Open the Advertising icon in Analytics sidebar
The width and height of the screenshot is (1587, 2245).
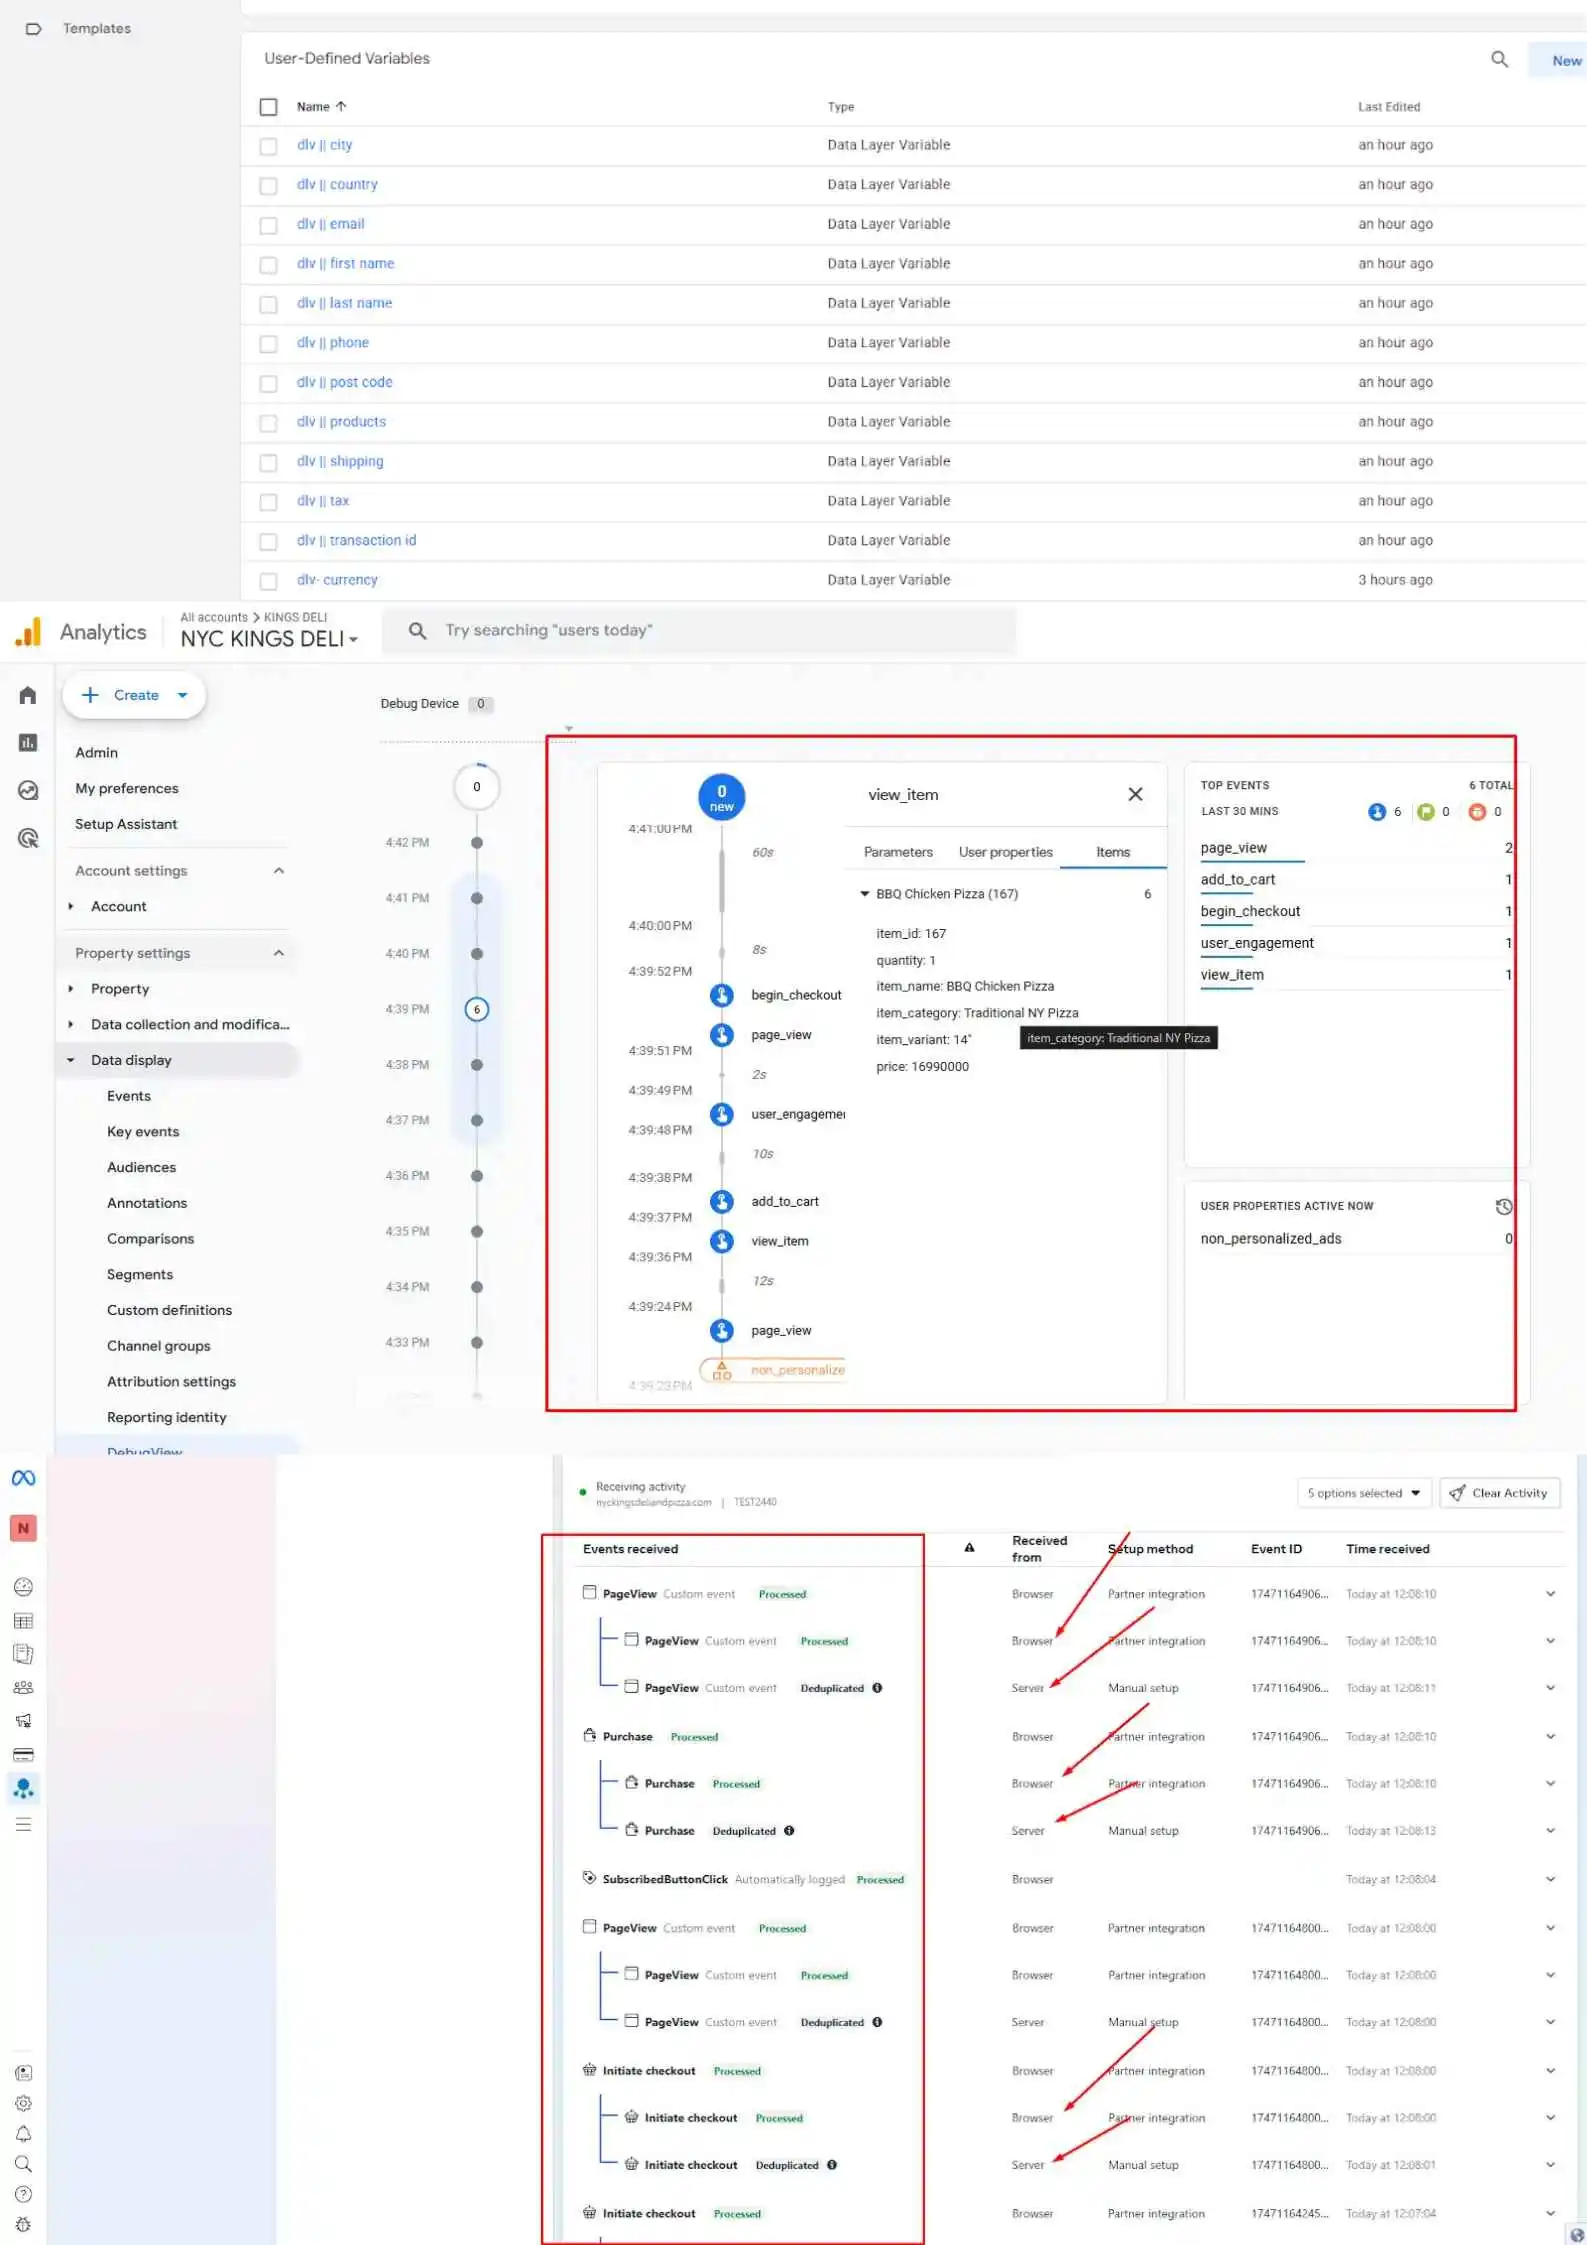point(28,838)
